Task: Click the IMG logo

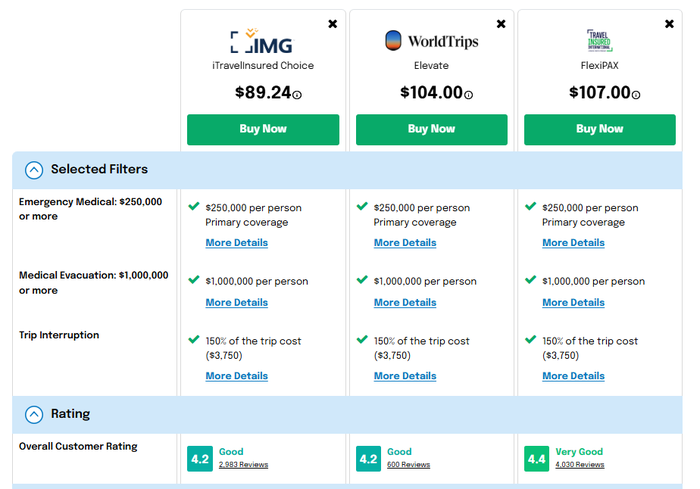Action: [x=262, y=41]
